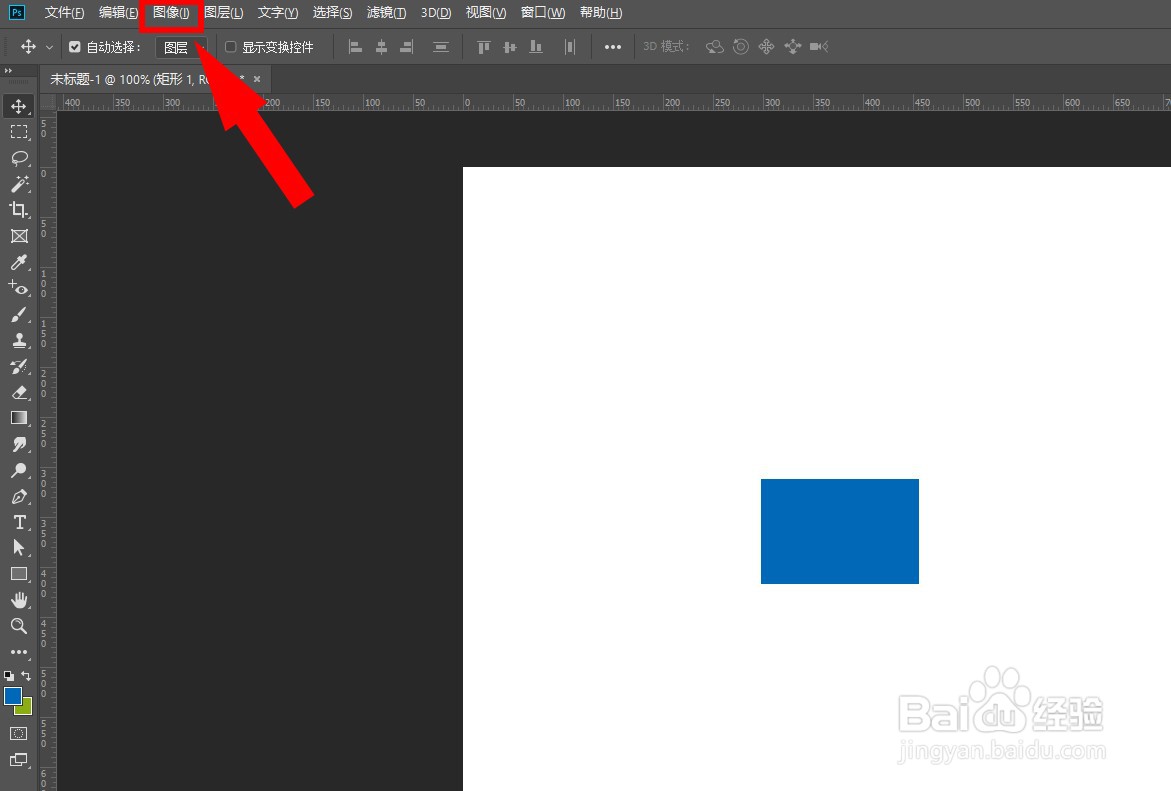
Task: Align bottom edges of layers
Action: 535,47
